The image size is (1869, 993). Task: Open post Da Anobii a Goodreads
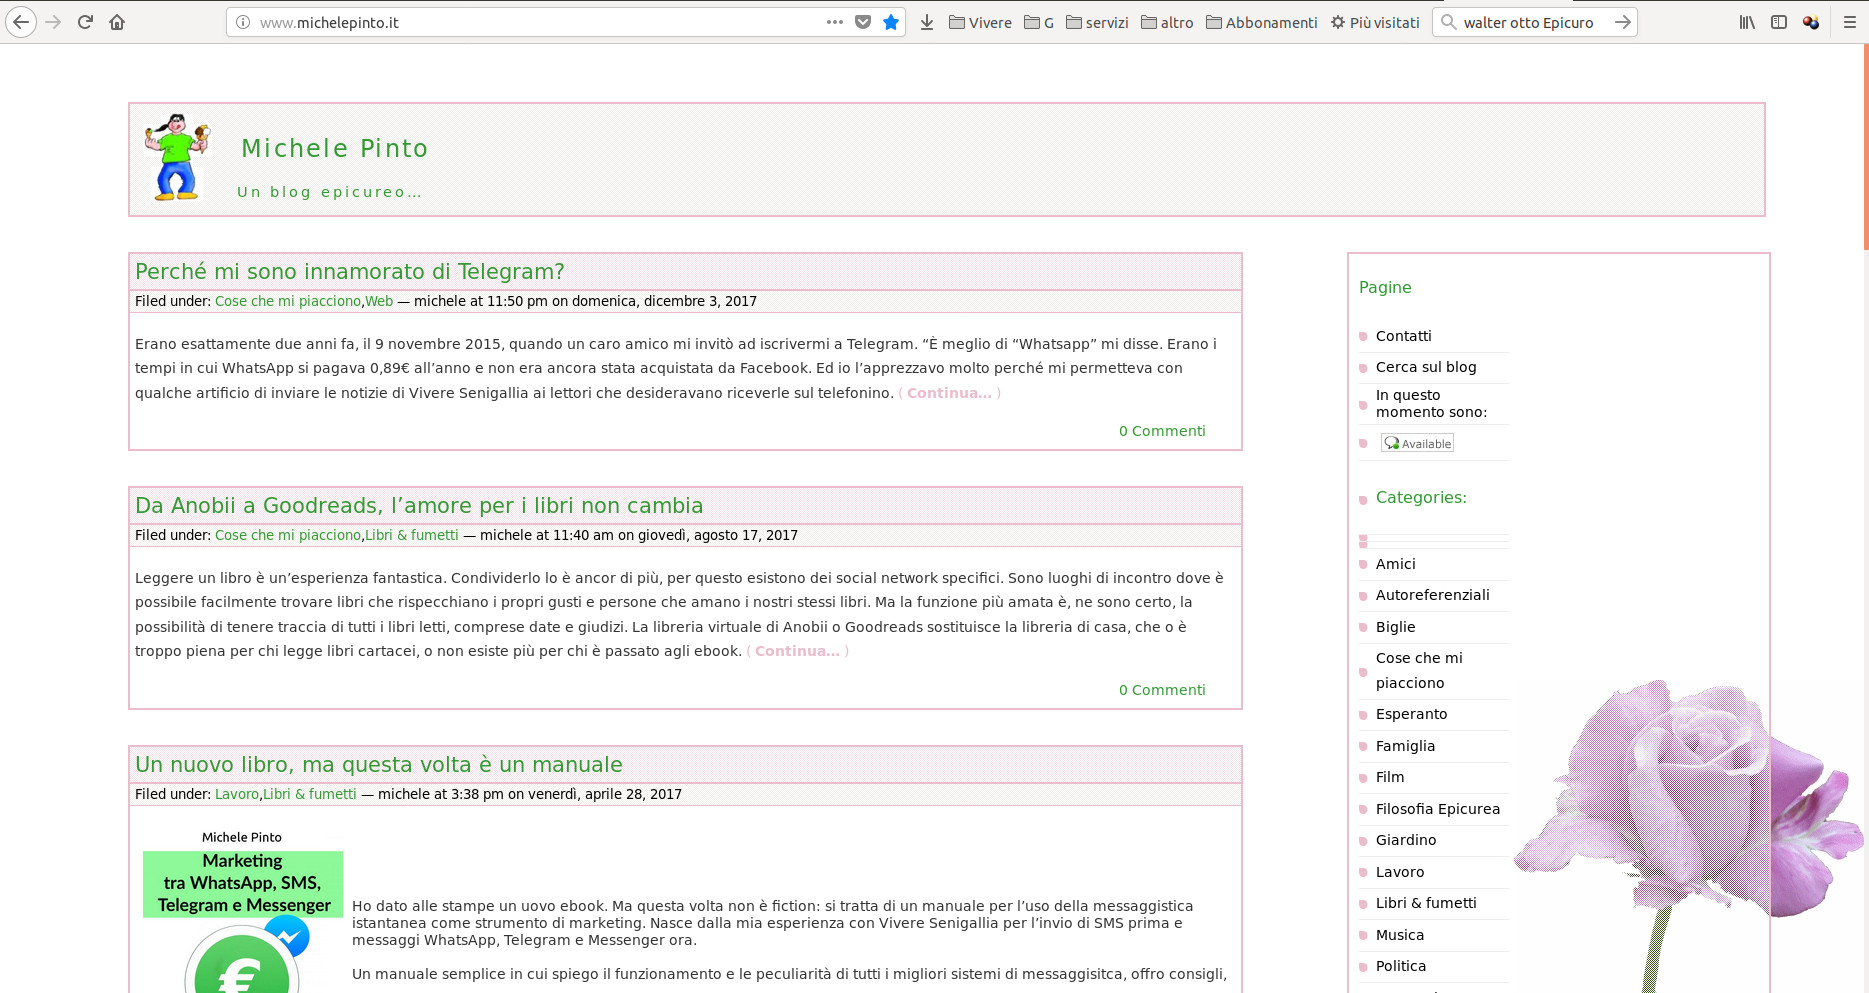(419, 505)
